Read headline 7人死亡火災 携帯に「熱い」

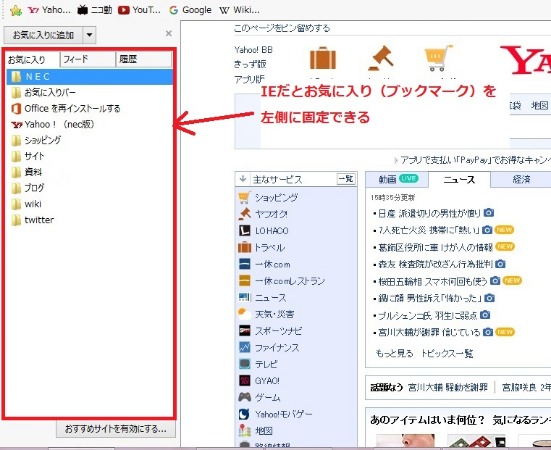(x=429, y=230)
